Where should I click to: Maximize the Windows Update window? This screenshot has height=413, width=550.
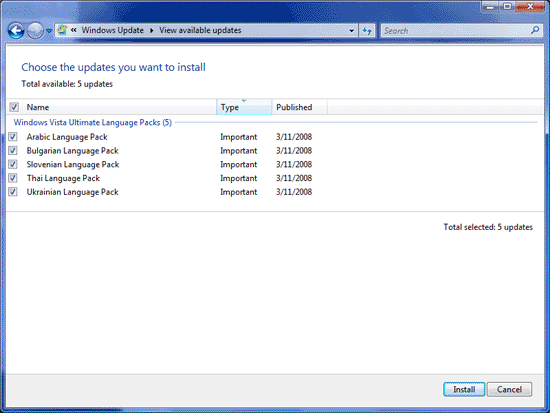click(507, 7)
